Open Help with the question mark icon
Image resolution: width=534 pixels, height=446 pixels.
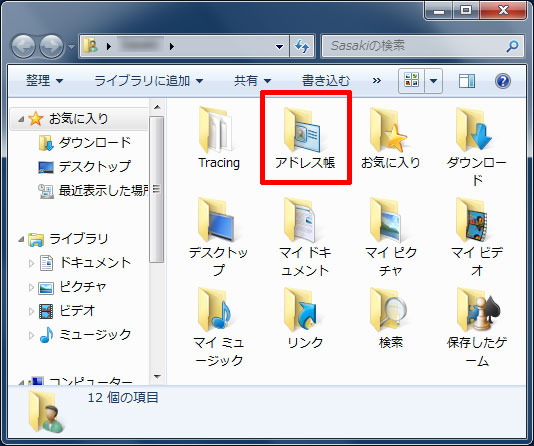click(503, 81)
